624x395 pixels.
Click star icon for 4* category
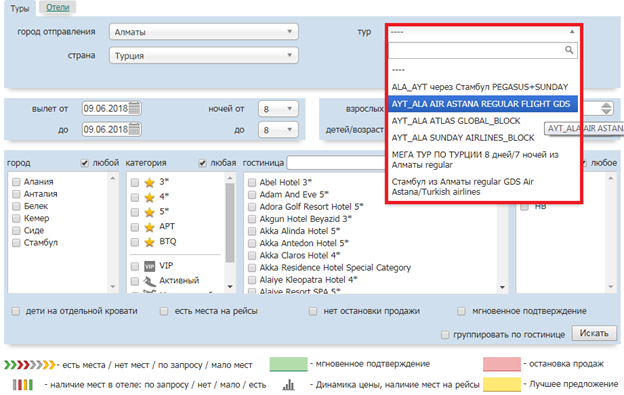coord(150,197)
